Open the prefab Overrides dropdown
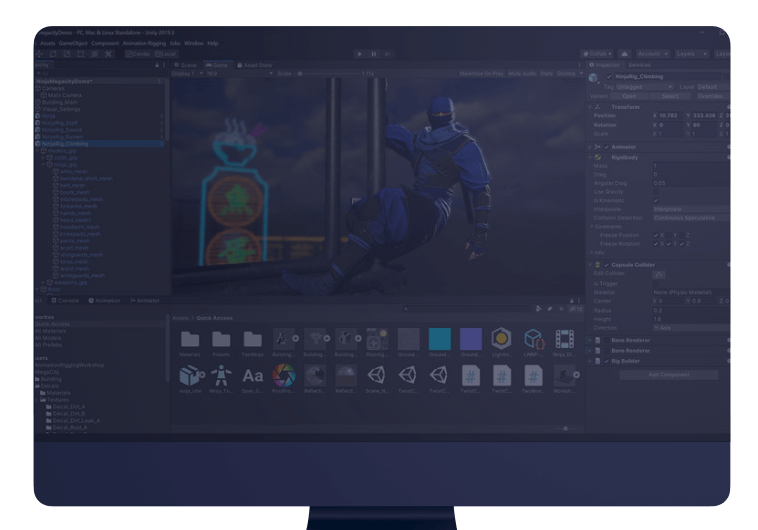Image resolution: width=758 pixels, height=530 pixels. click(711, 96)
